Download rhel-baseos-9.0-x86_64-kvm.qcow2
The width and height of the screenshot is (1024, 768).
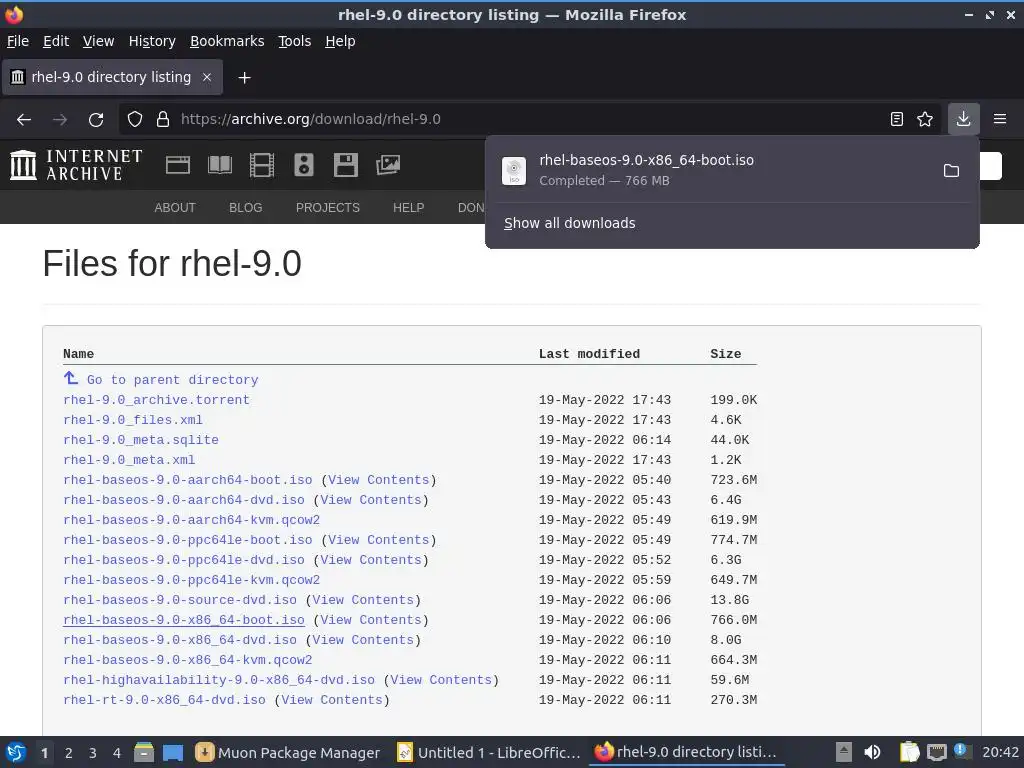(187, 660)
